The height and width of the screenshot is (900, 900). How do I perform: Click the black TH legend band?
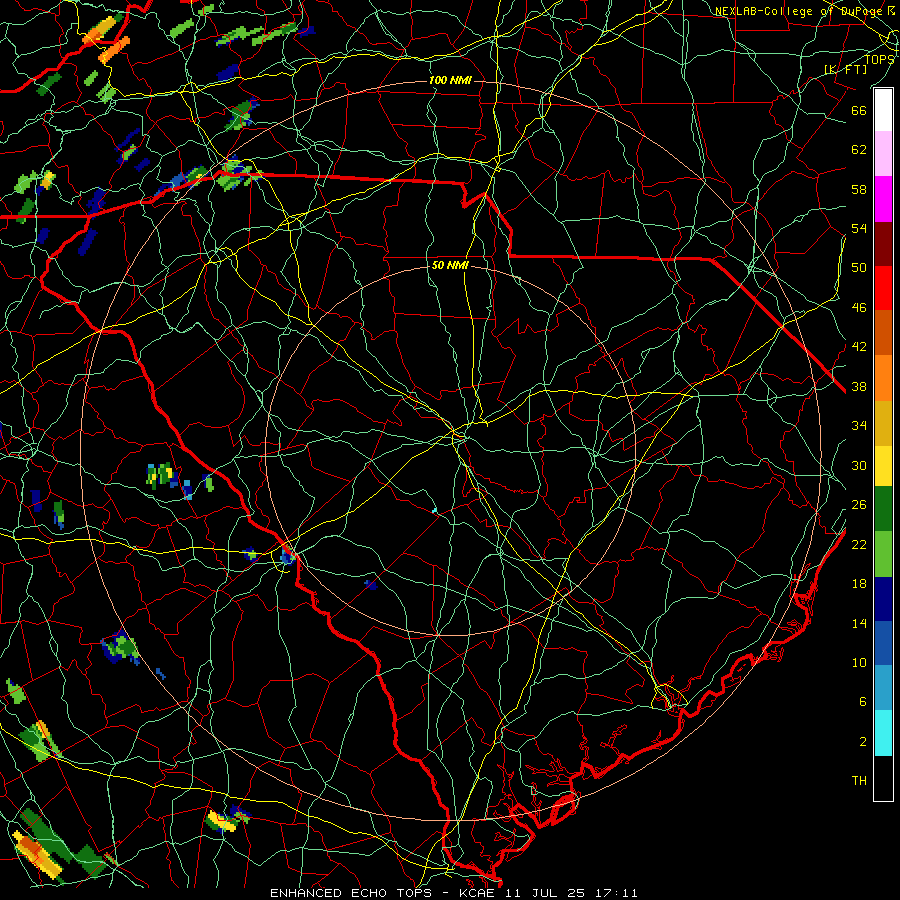[x=883, y=778]
